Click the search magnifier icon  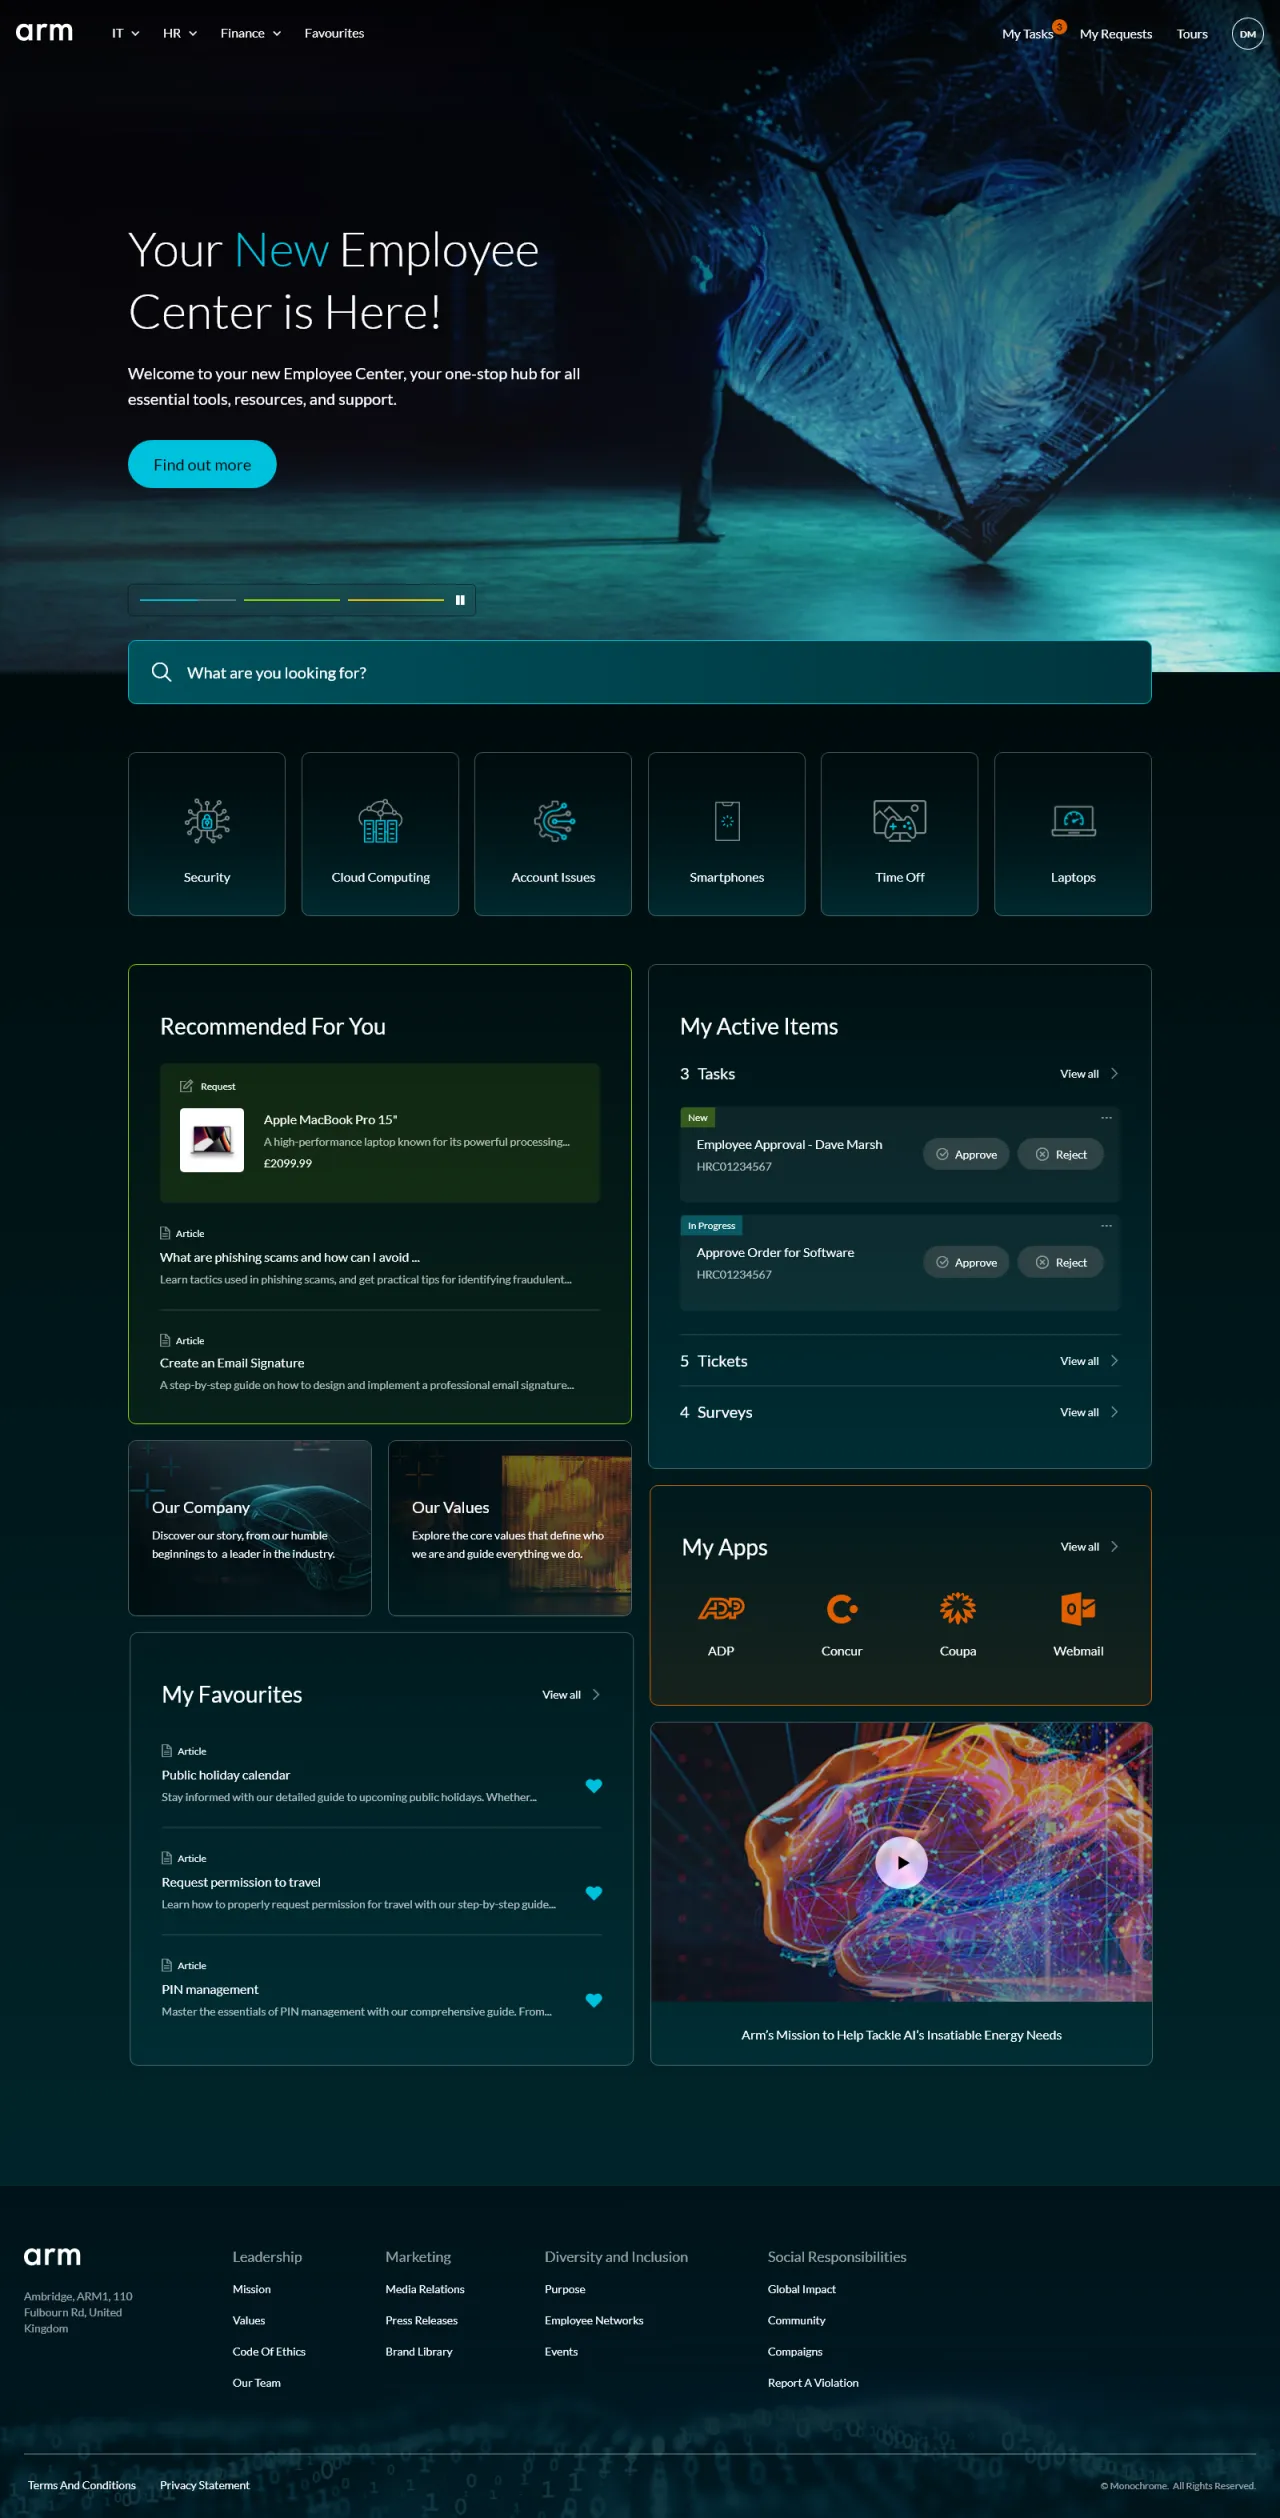pos(161,672)
